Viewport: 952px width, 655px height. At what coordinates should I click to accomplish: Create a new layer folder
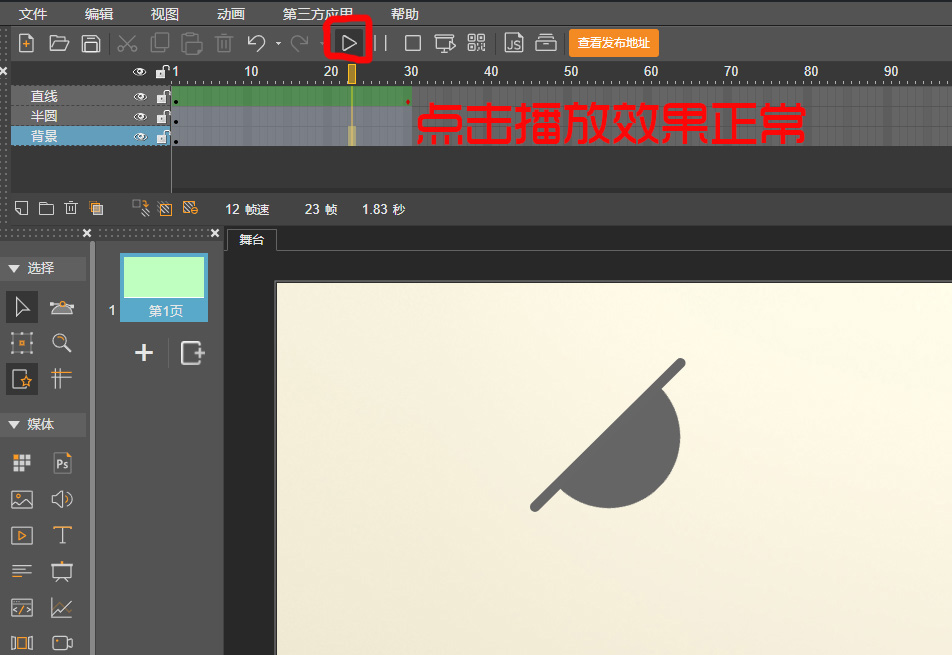46,208
